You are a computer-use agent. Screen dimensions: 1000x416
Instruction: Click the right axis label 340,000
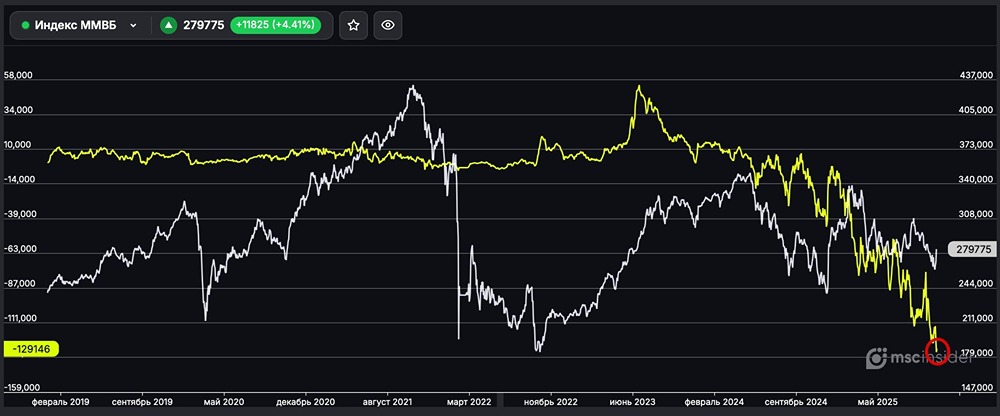[976, 180]
